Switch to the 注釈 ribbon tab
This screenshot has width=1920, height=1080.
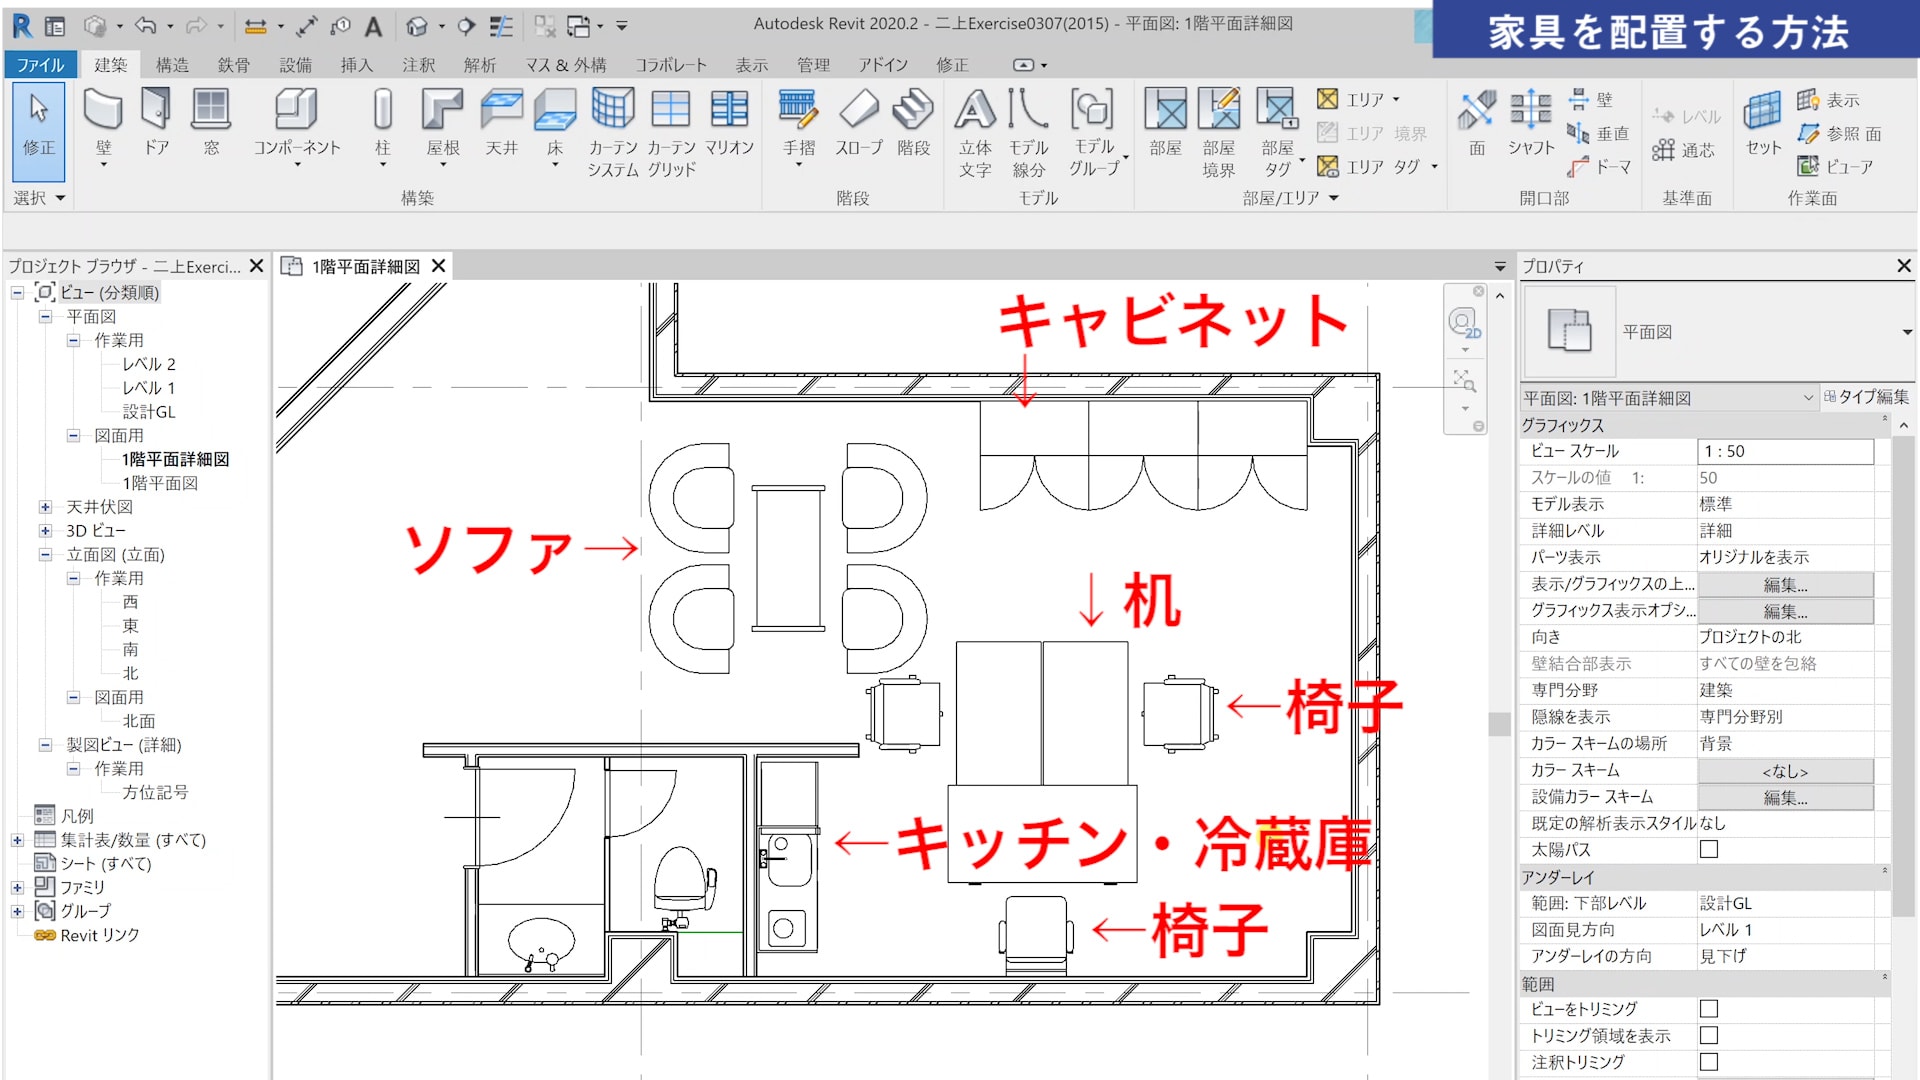pos(418,65)
